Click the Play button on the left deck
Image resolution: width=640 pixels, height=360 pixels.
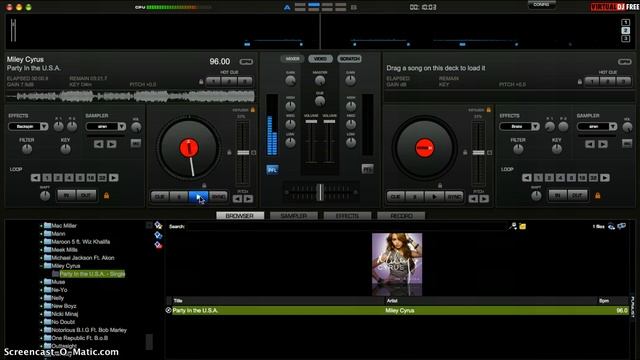(x=198, y=197)
